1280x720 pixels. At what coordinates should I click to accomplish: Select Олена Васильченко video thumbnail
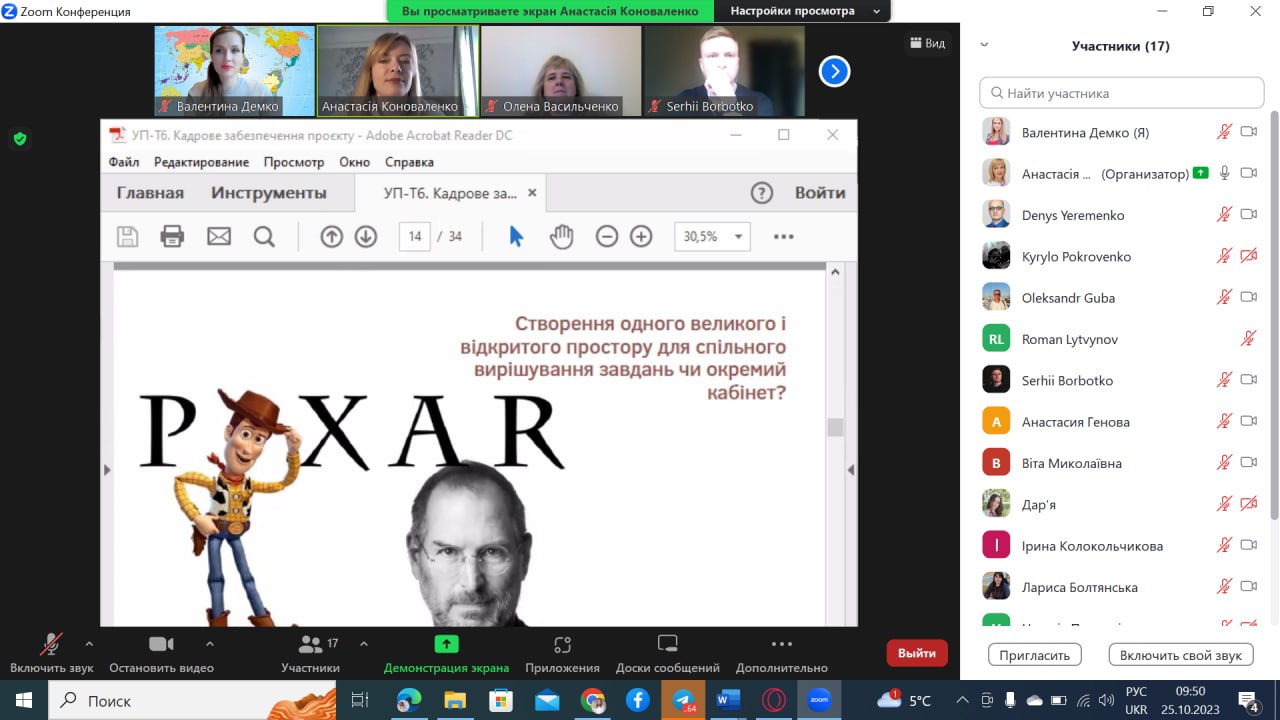[561, 71]
